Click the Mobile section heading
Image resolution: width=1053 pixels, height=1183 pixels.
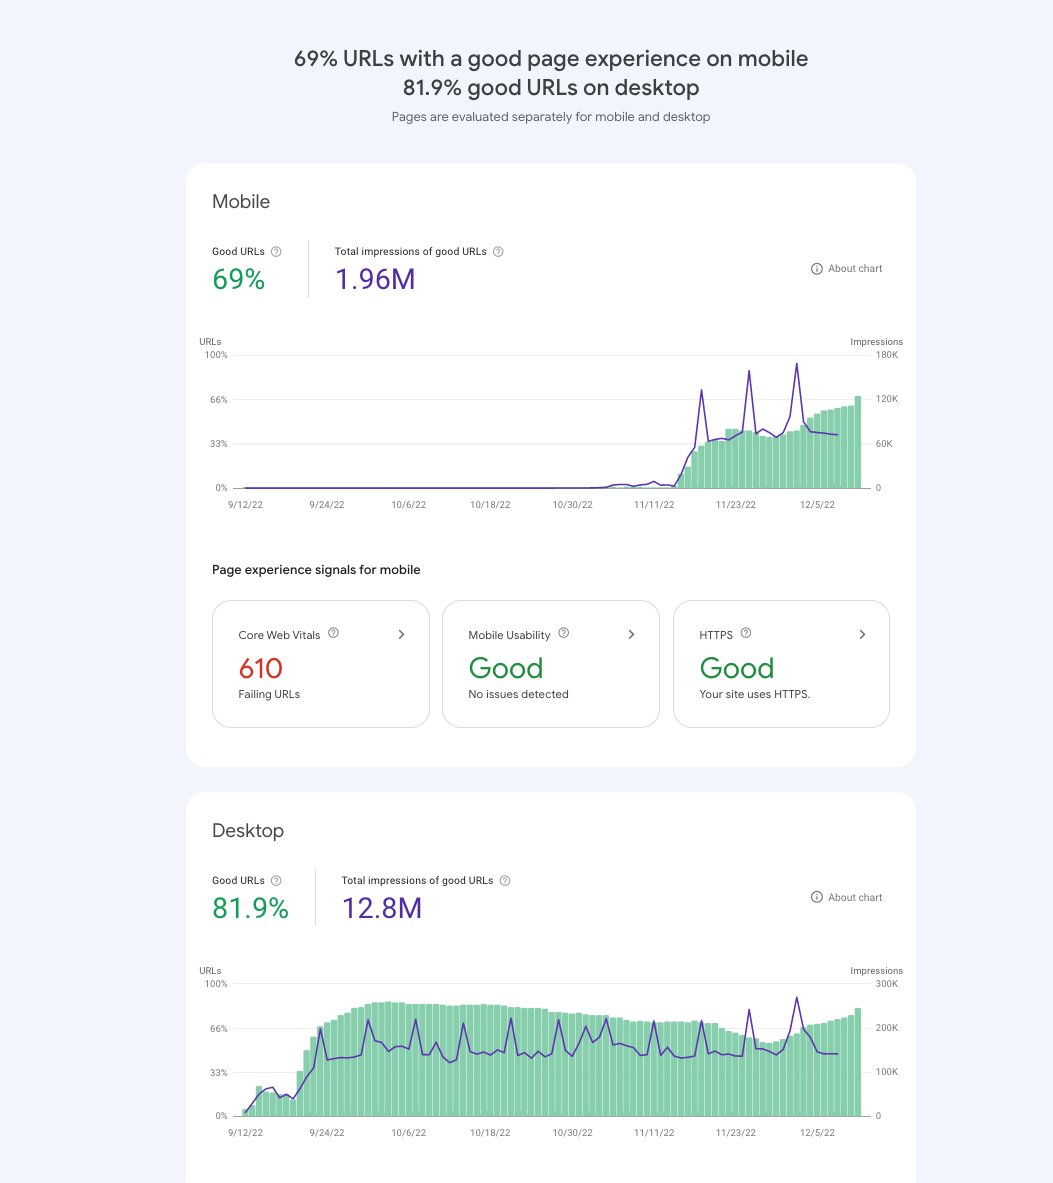pos(241,201)
